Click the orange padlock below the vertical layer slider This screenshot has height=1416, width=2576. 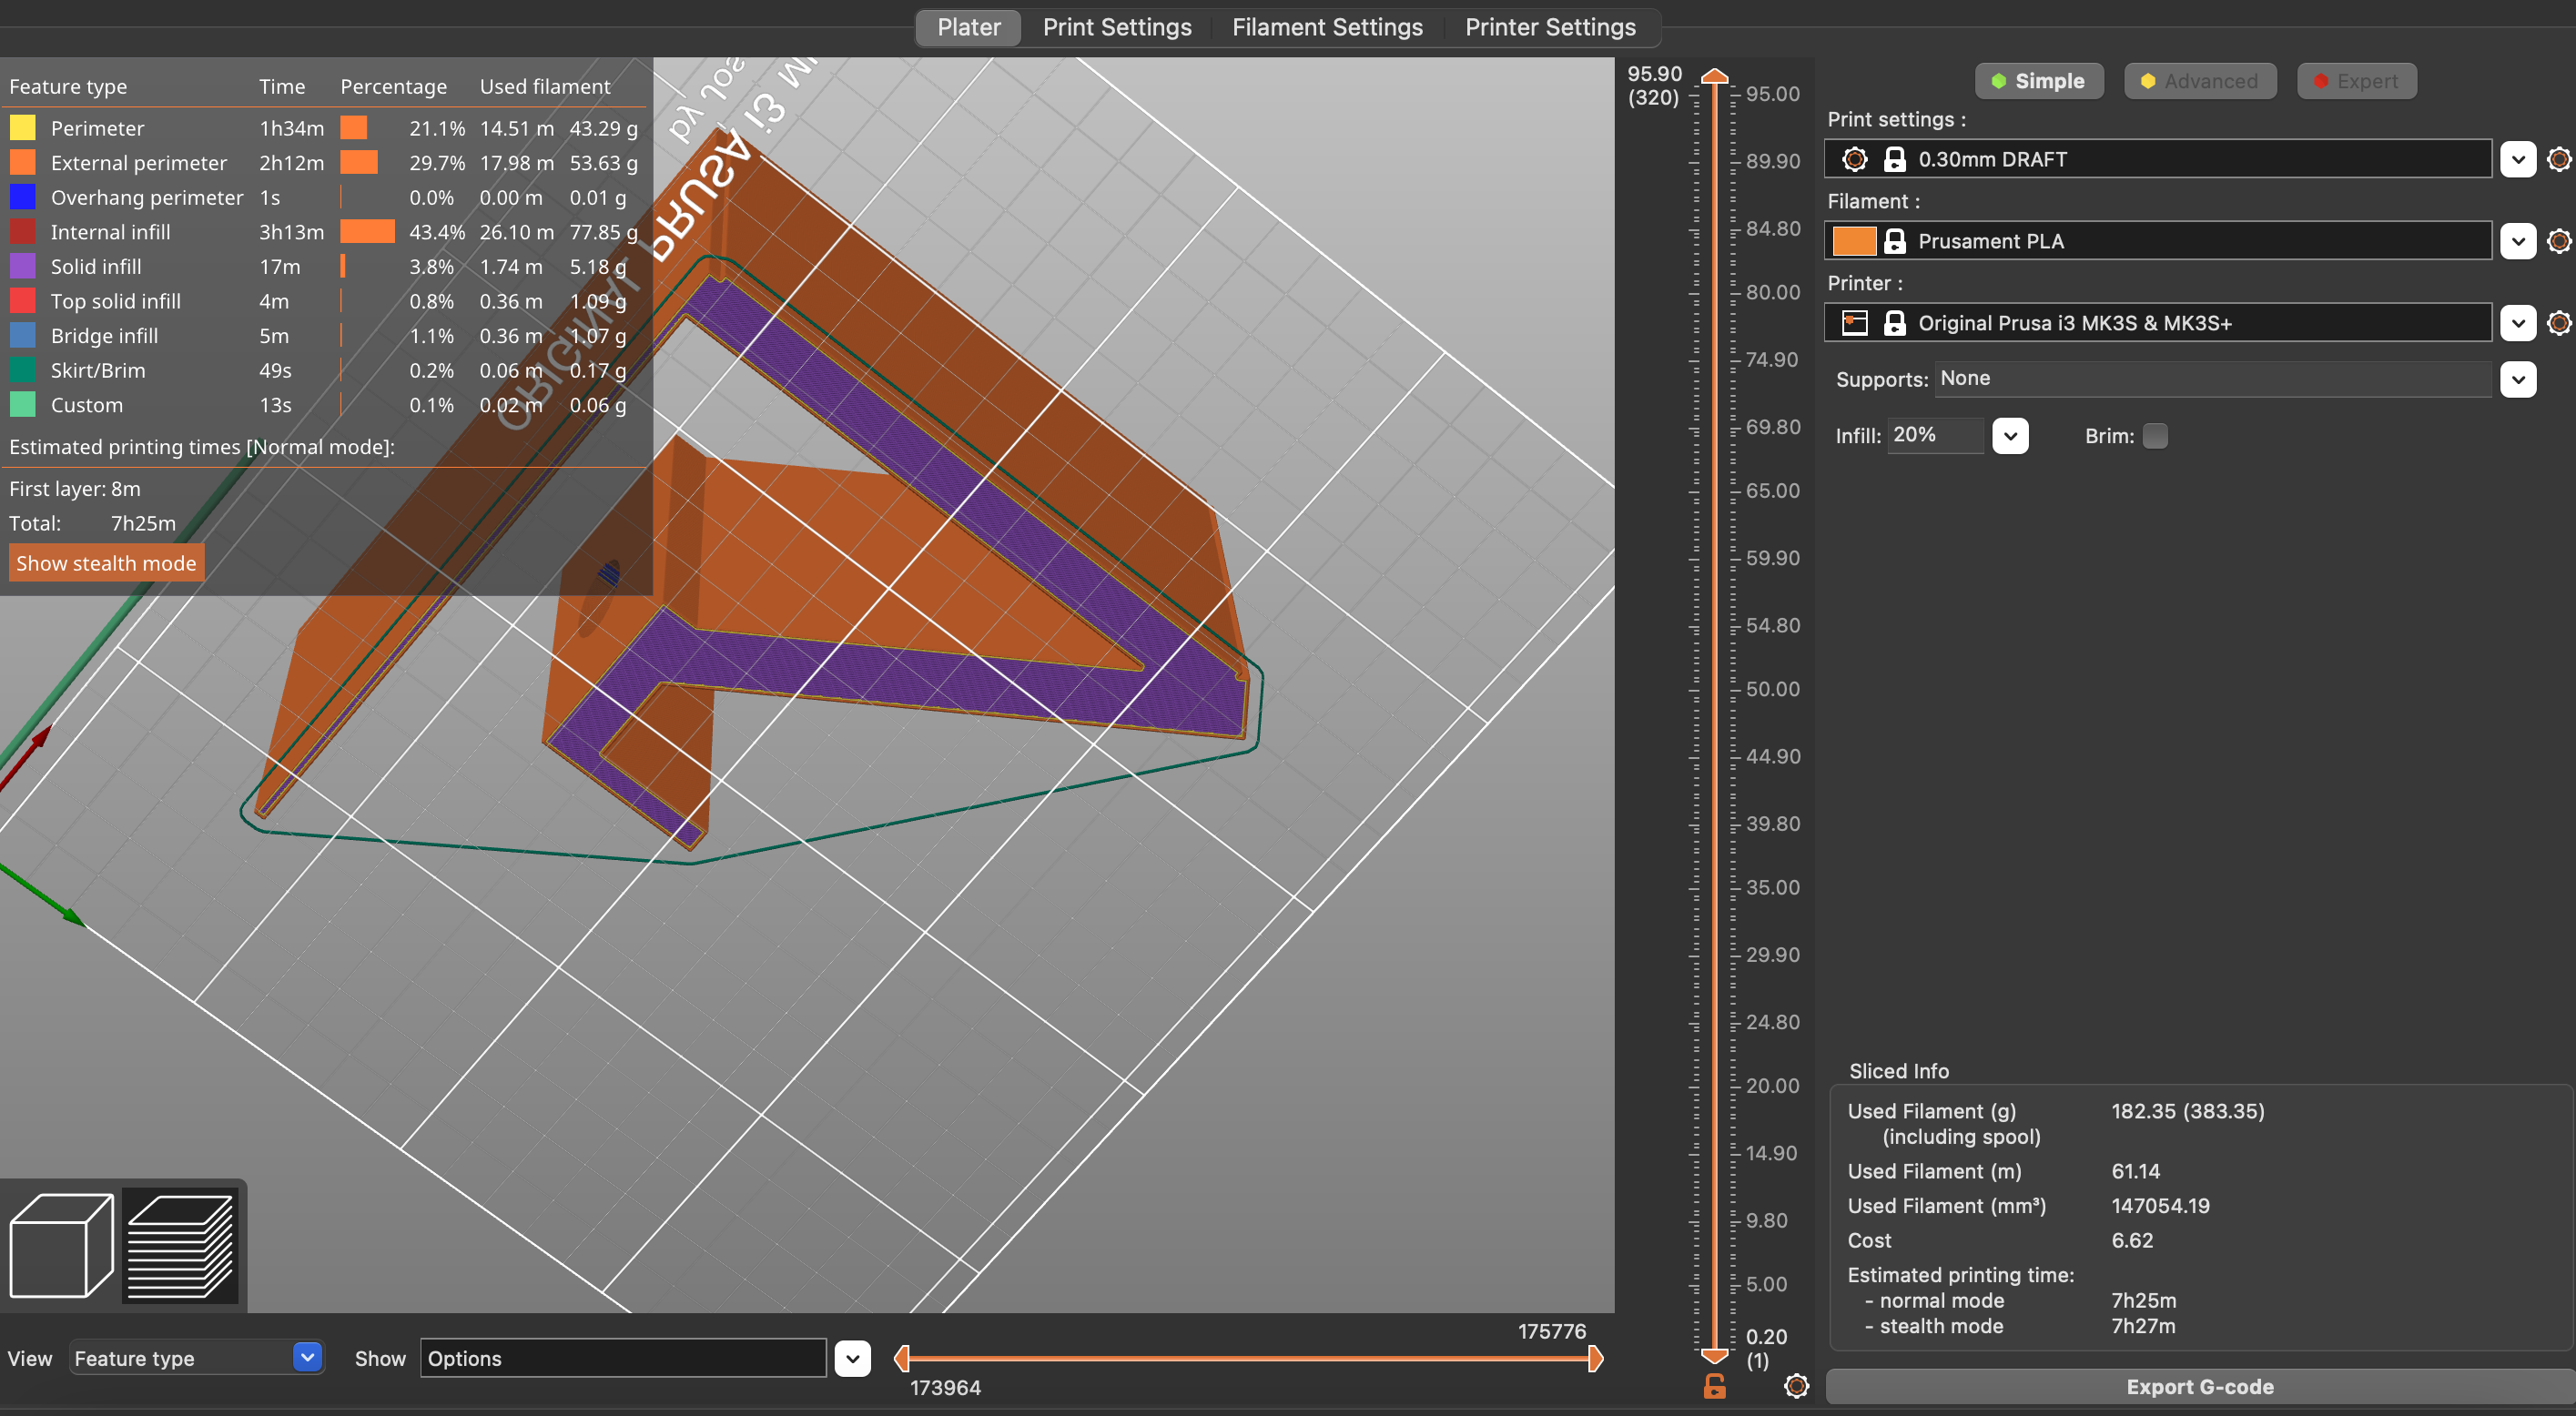pyautogui.click(x=1715, y=1387)
